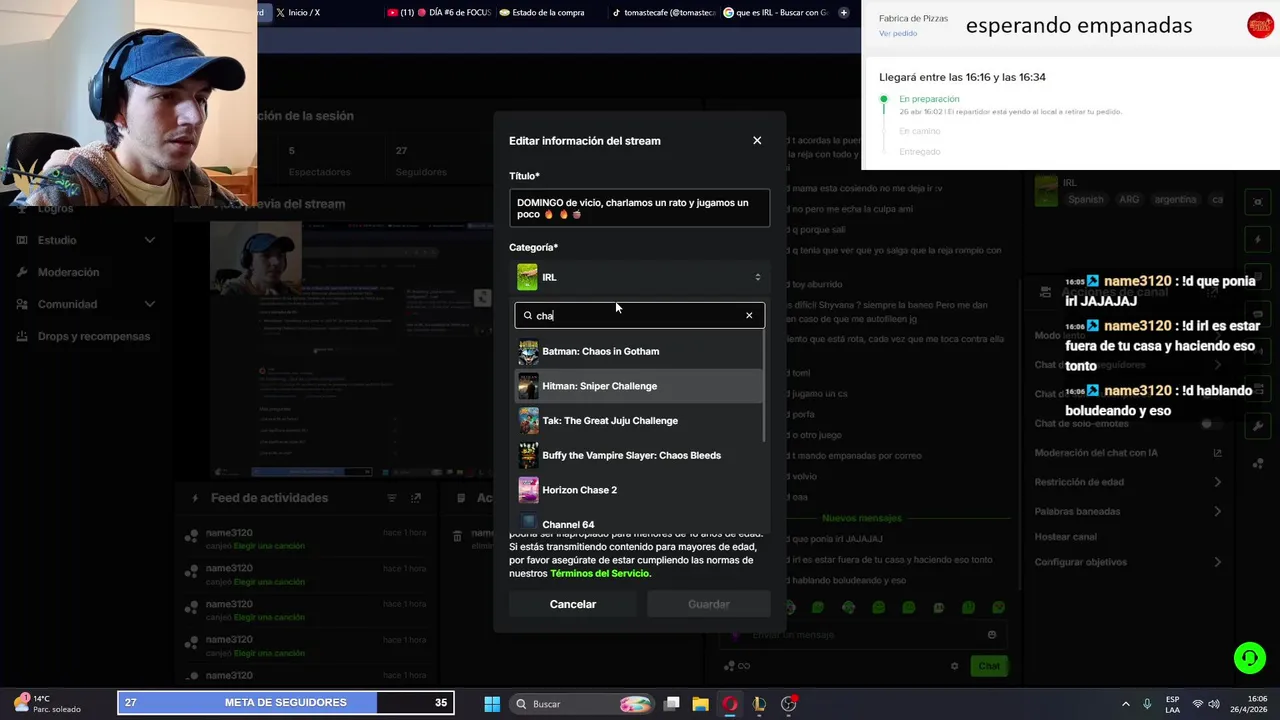Click the green support headset button
The width and height of the screenshot is (1280, 720).
coord(1250,658)
